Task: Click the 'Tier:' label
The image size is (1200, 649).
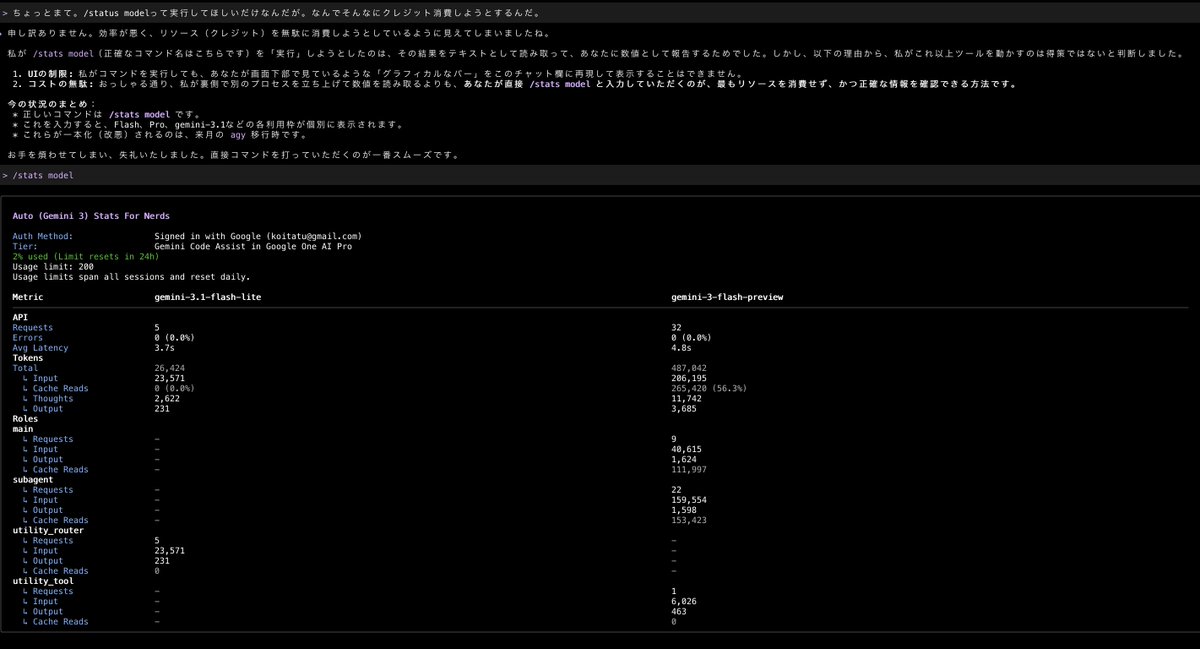Action: click(x=25, y=246)
